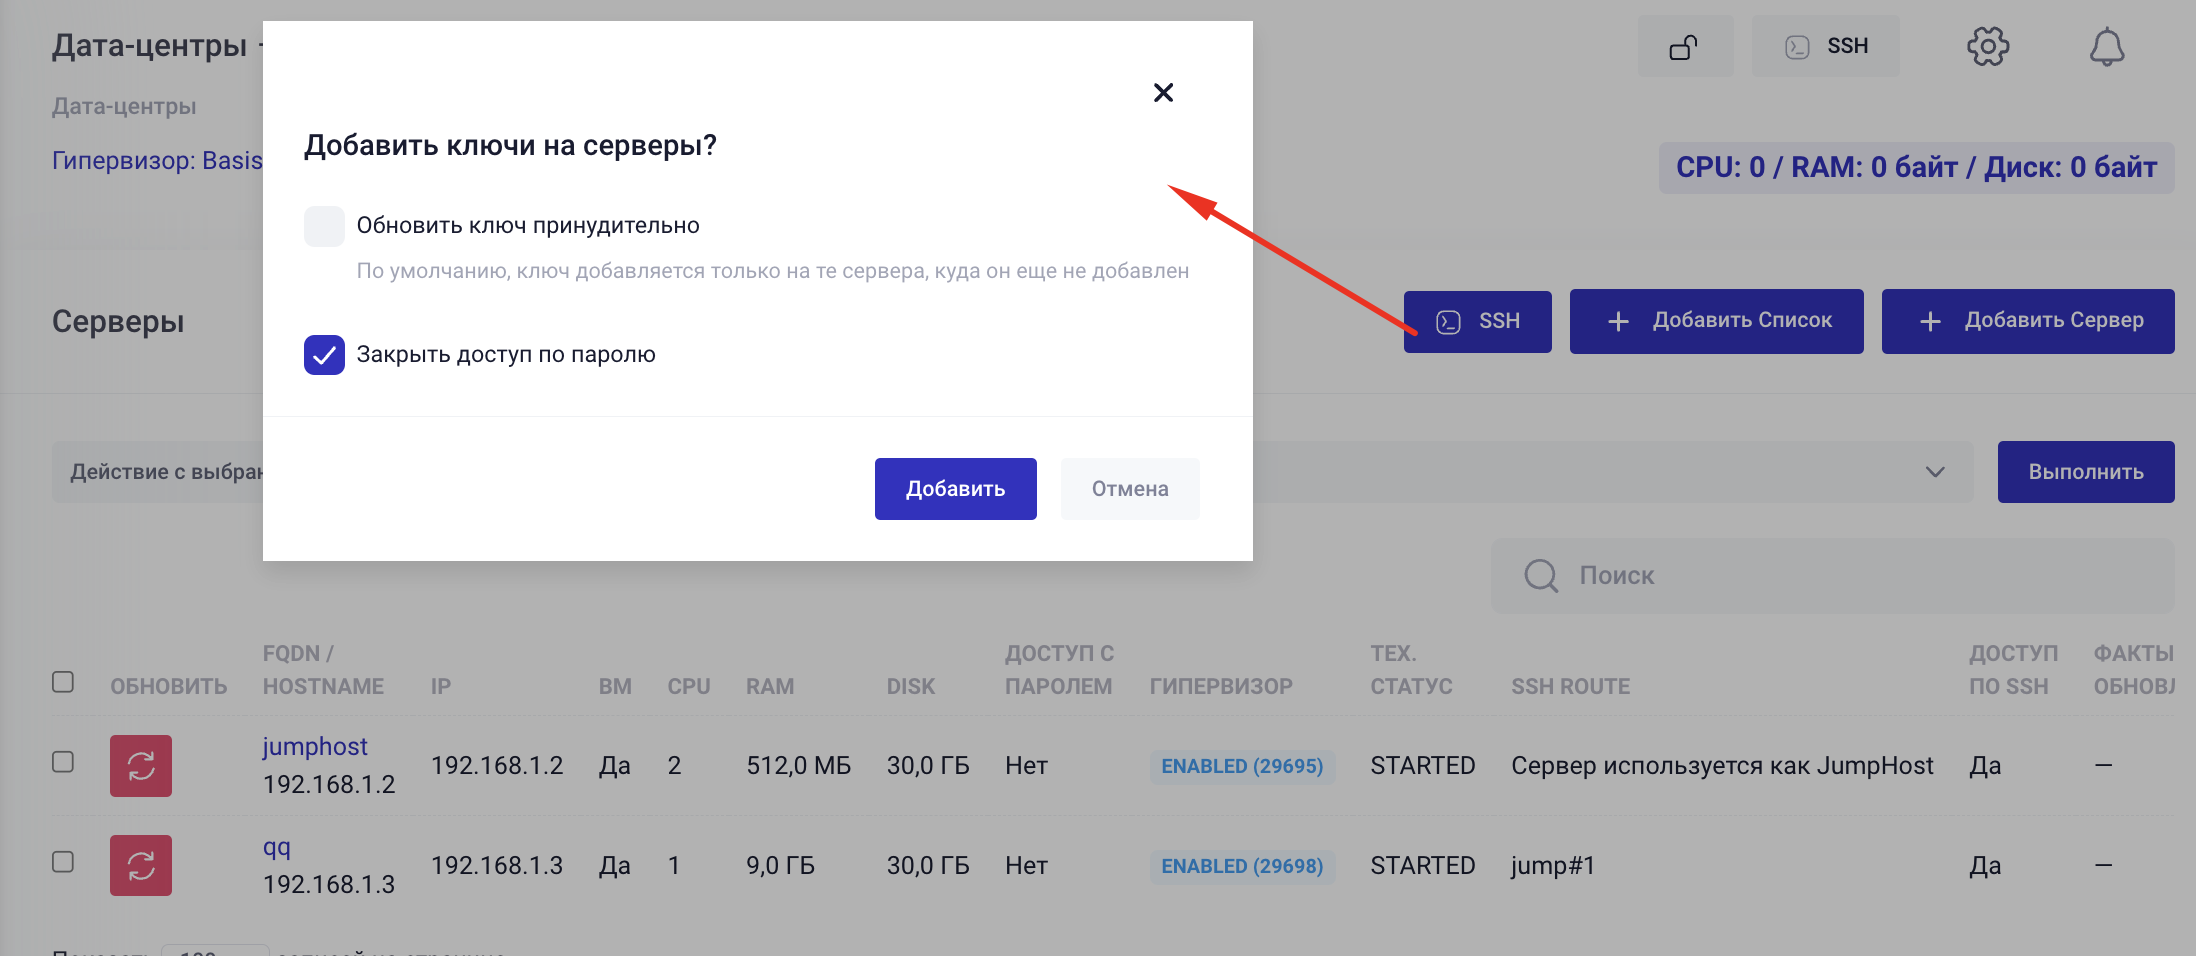Click the magnifier icon in search bar
Viewport: 2196px width, 956px height.
[1540, 575]
